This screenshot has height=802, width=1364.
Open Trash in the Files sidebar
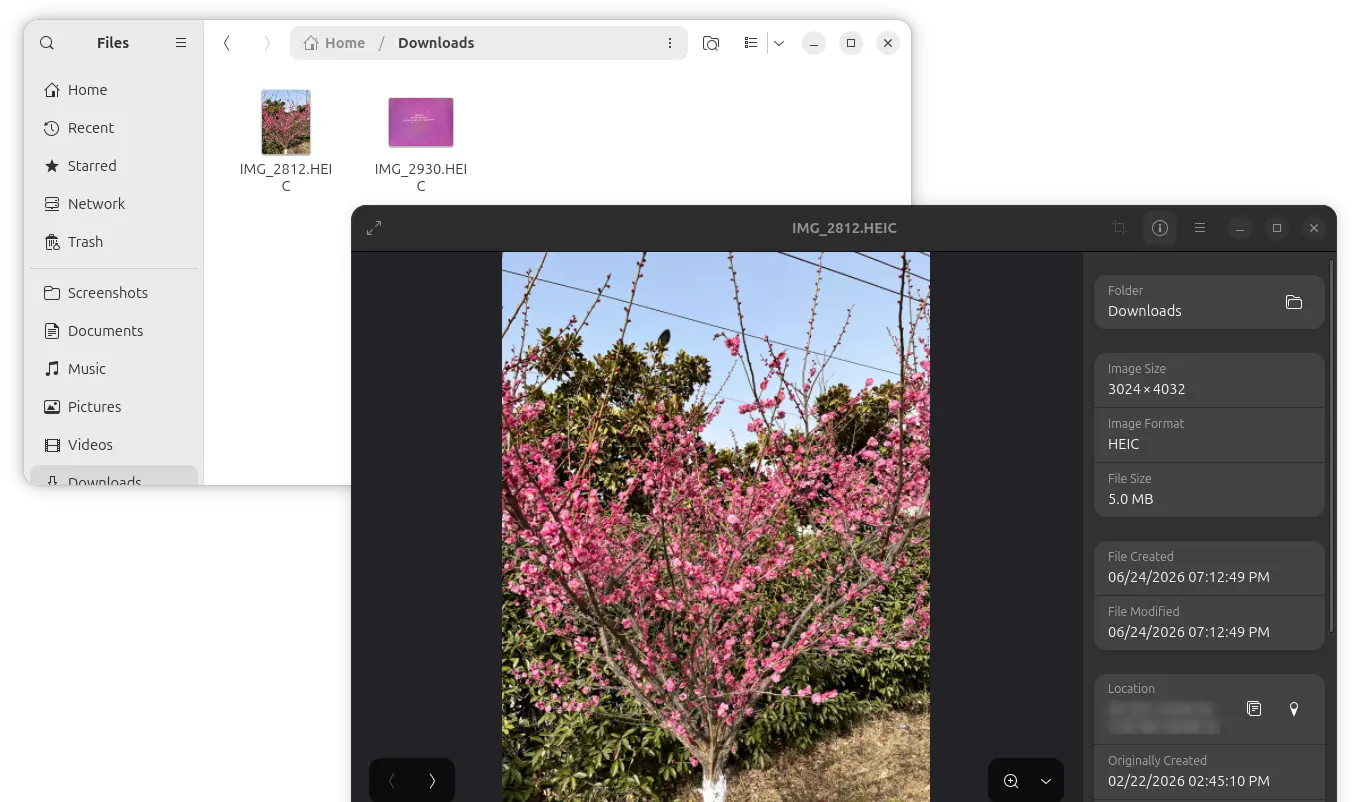coord(114,242)
